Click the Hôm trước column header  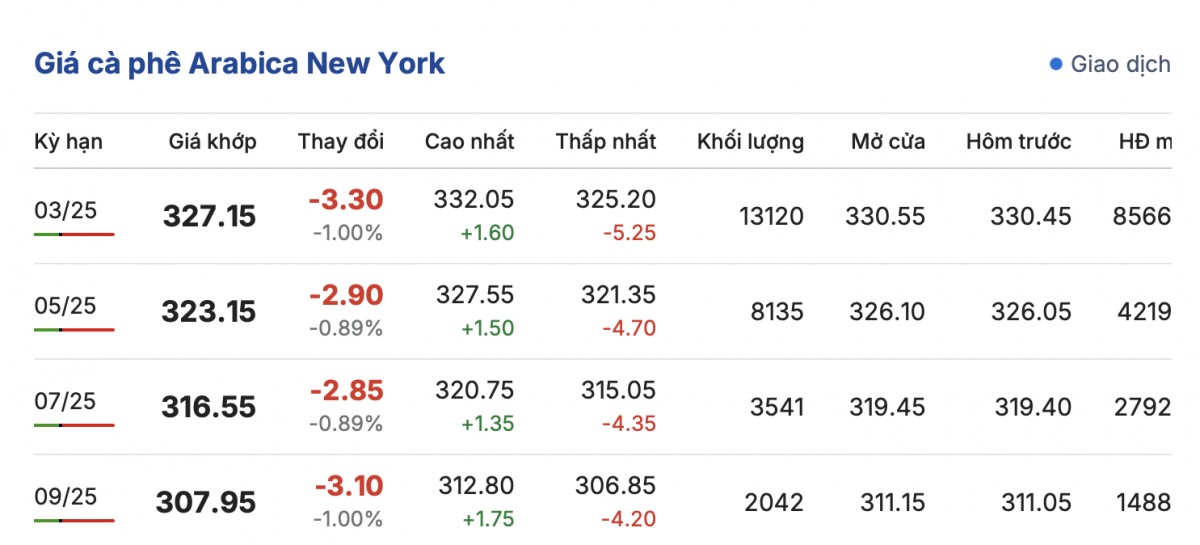(x=1018, y=141)
